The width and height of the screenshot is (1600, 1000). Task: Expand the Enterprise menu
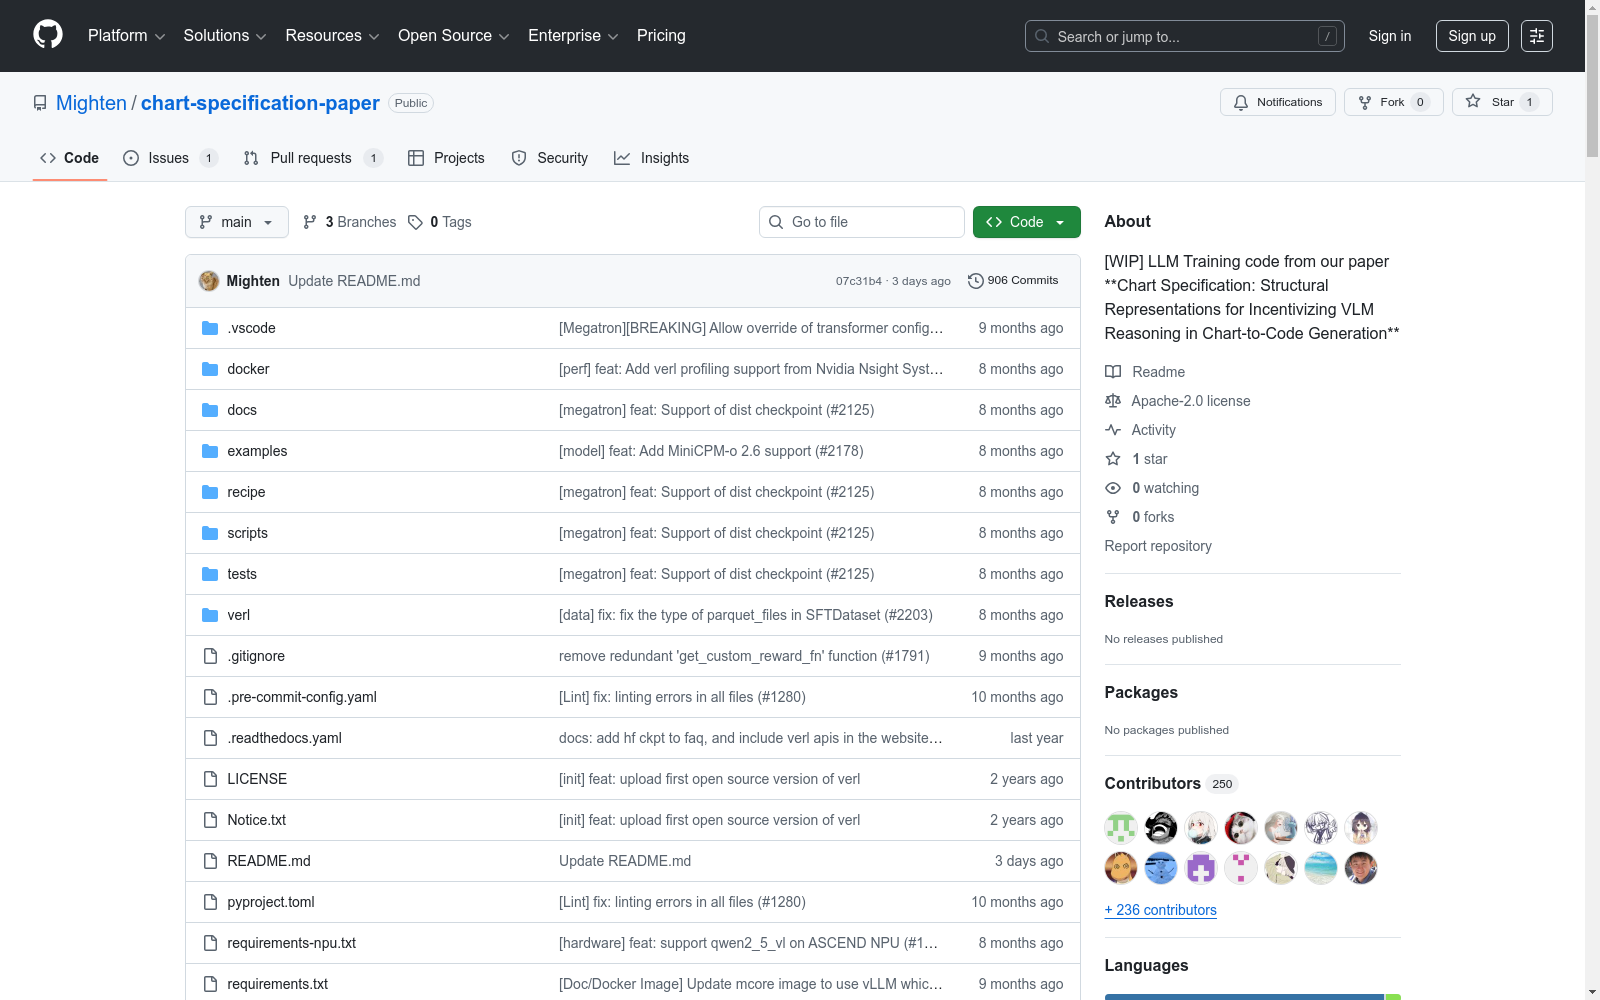coord(573,36)
